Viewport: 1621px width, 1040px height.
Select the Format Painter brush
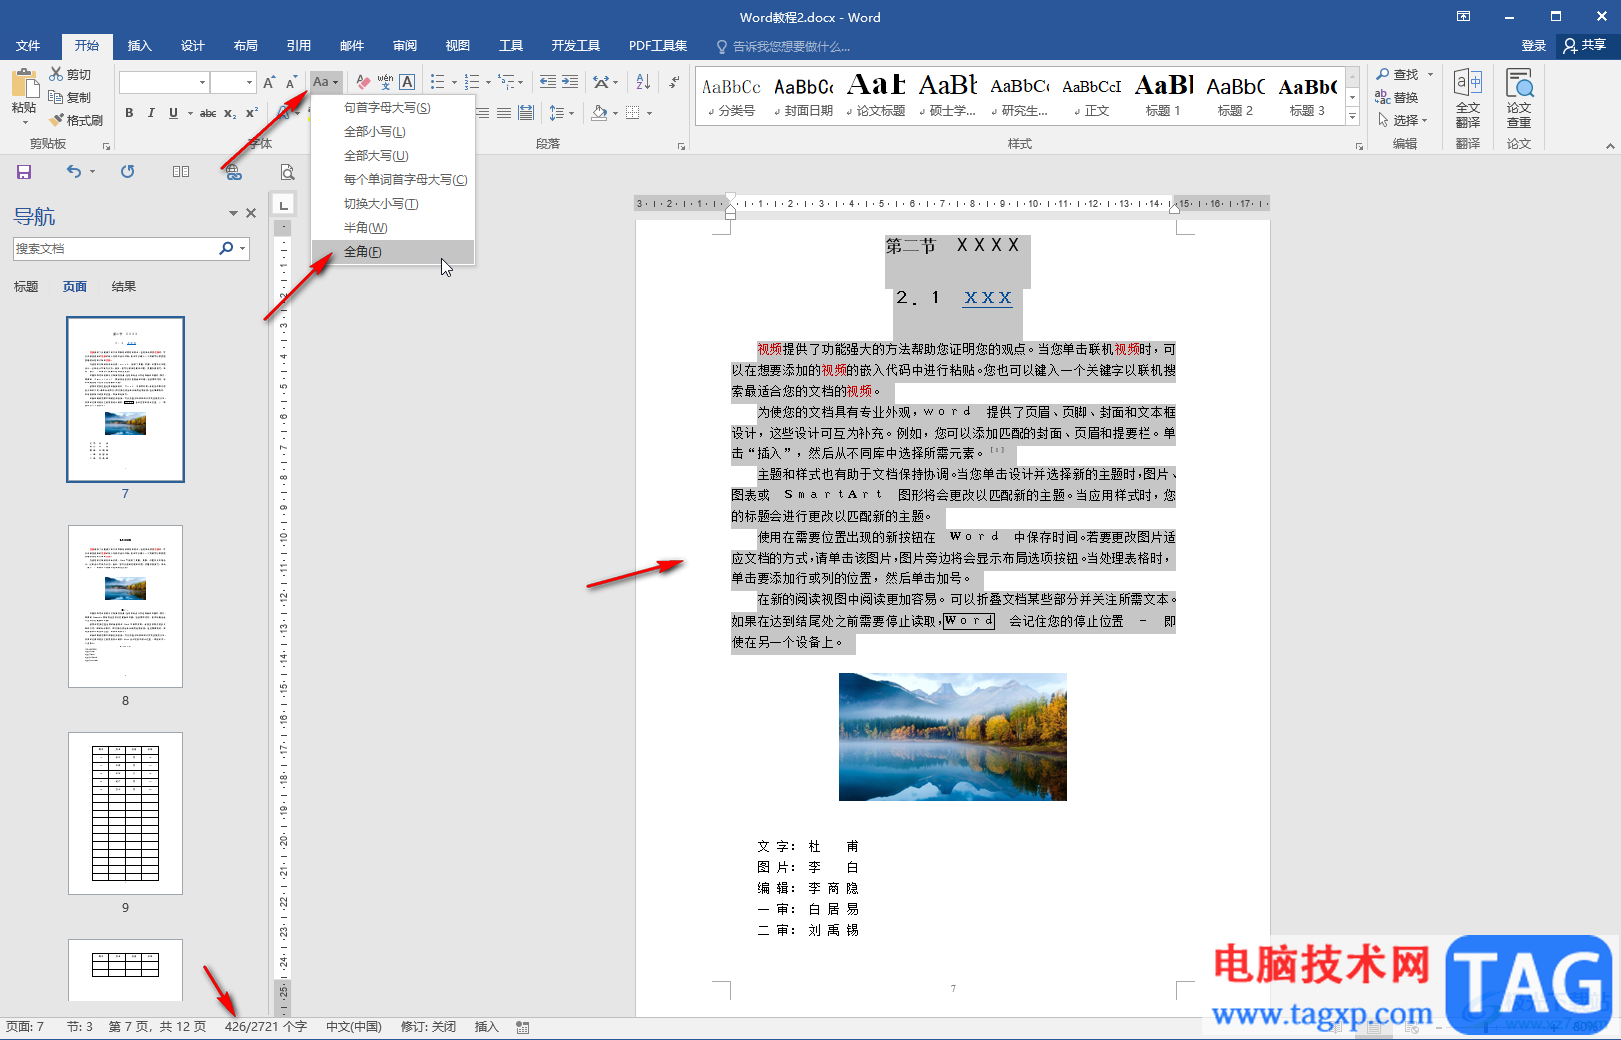[76, 120]
